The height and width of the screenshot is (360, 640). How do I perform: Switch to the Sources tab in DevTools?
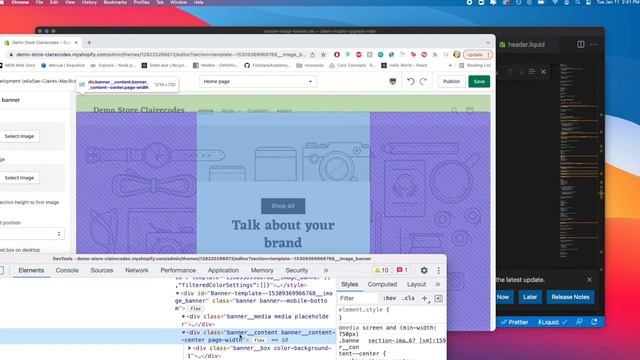102,270
